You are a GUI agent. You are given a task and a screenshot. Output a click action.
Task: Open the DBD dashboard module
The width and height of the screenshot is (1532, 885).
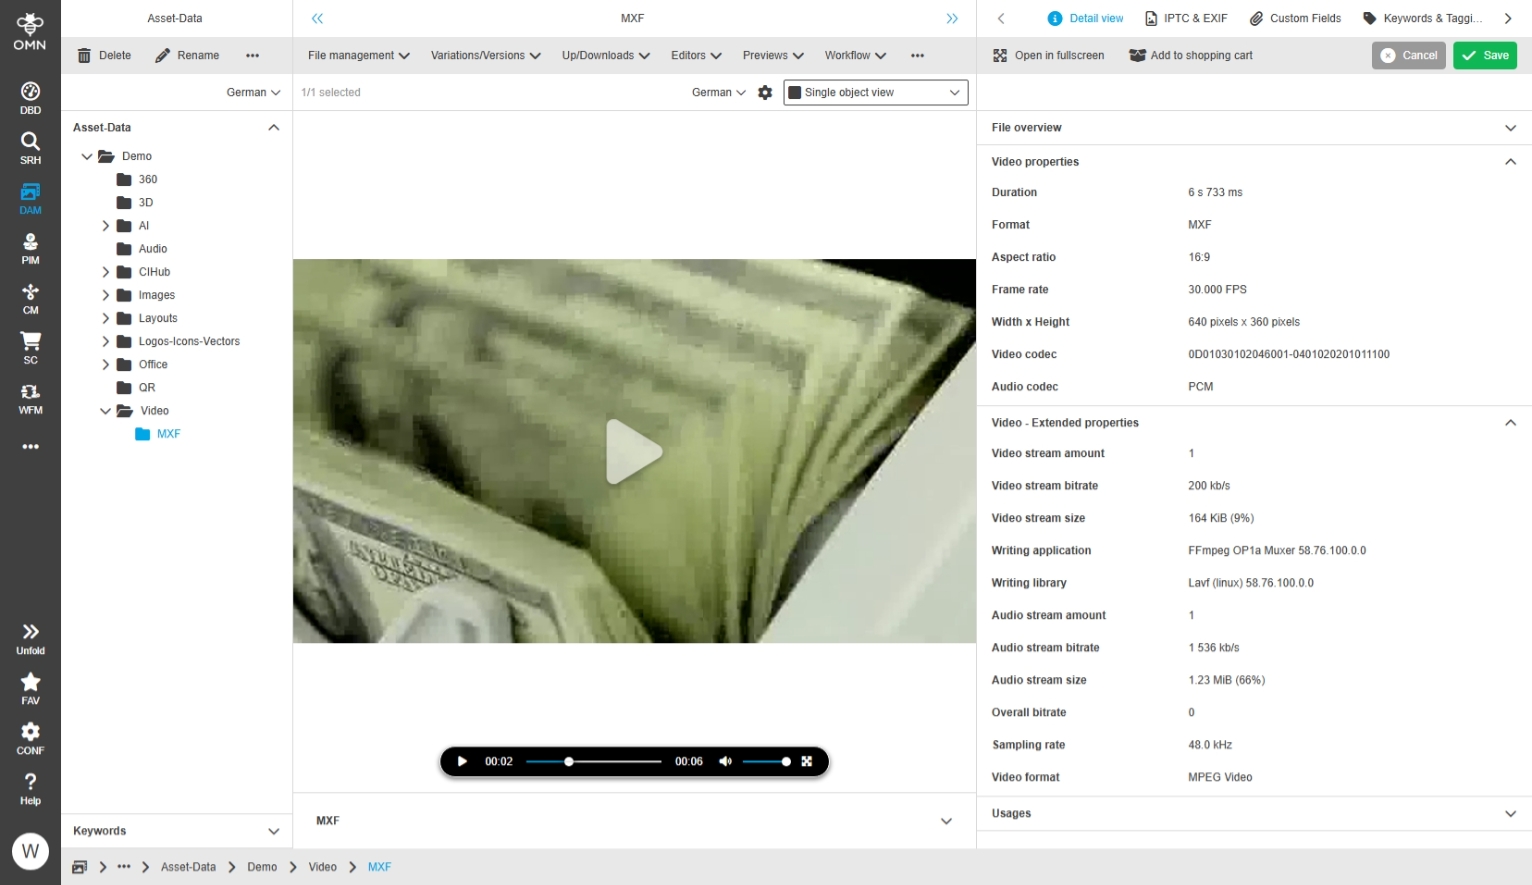30,98
